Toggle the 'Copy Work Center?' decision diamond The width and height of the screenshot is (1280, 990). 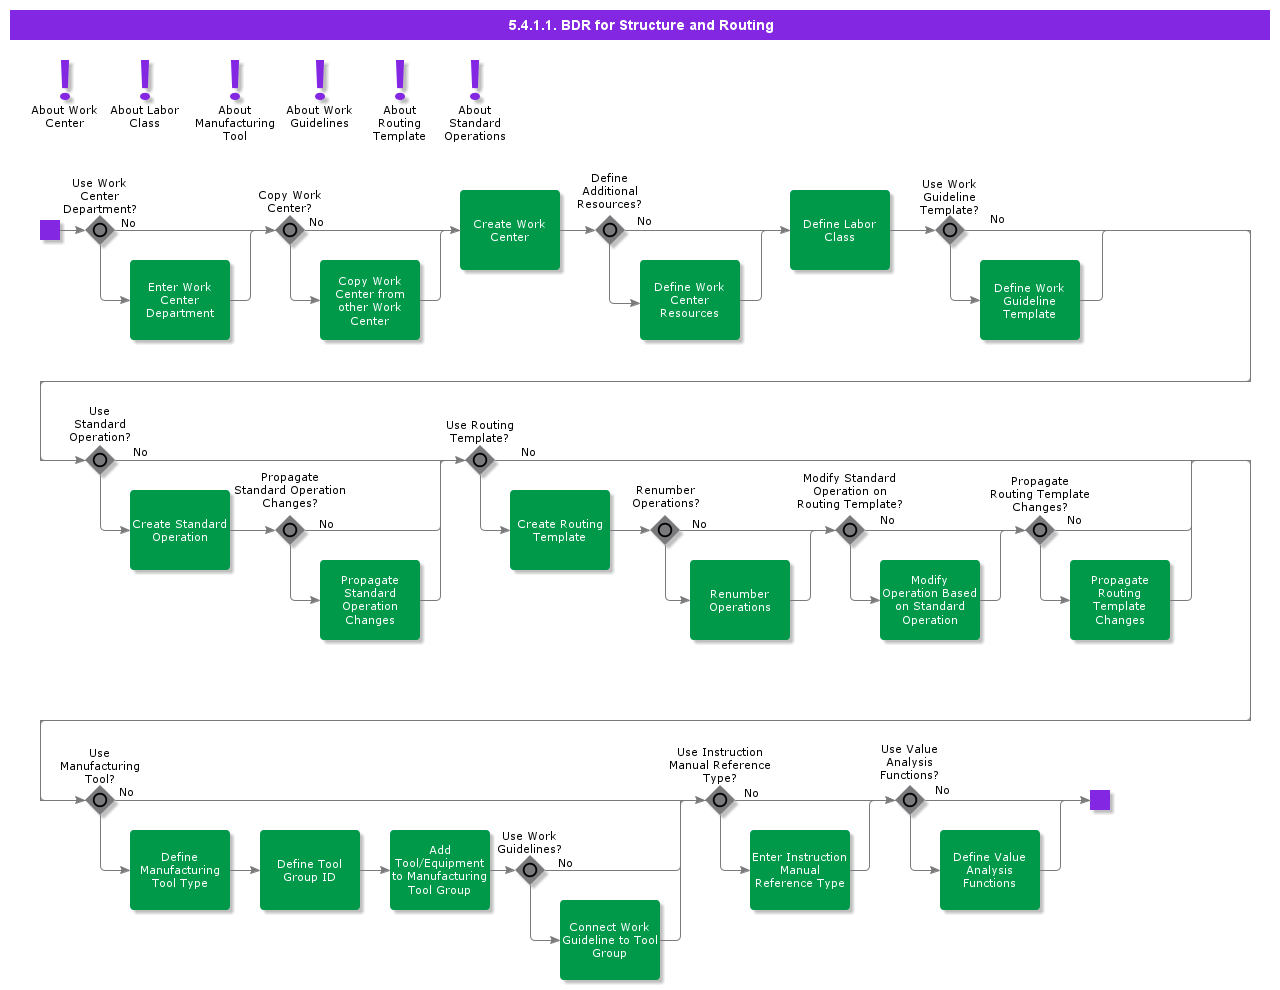click(290, 230)
